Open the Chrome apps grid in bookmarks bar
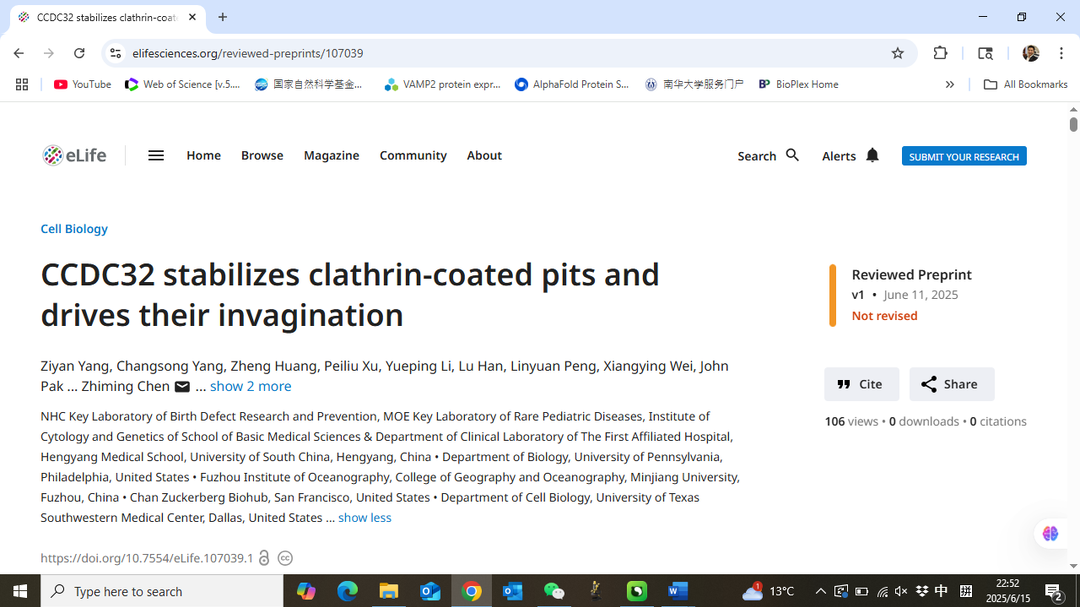Viewport: 1080px width, 607px height. [x=22, y=84]
